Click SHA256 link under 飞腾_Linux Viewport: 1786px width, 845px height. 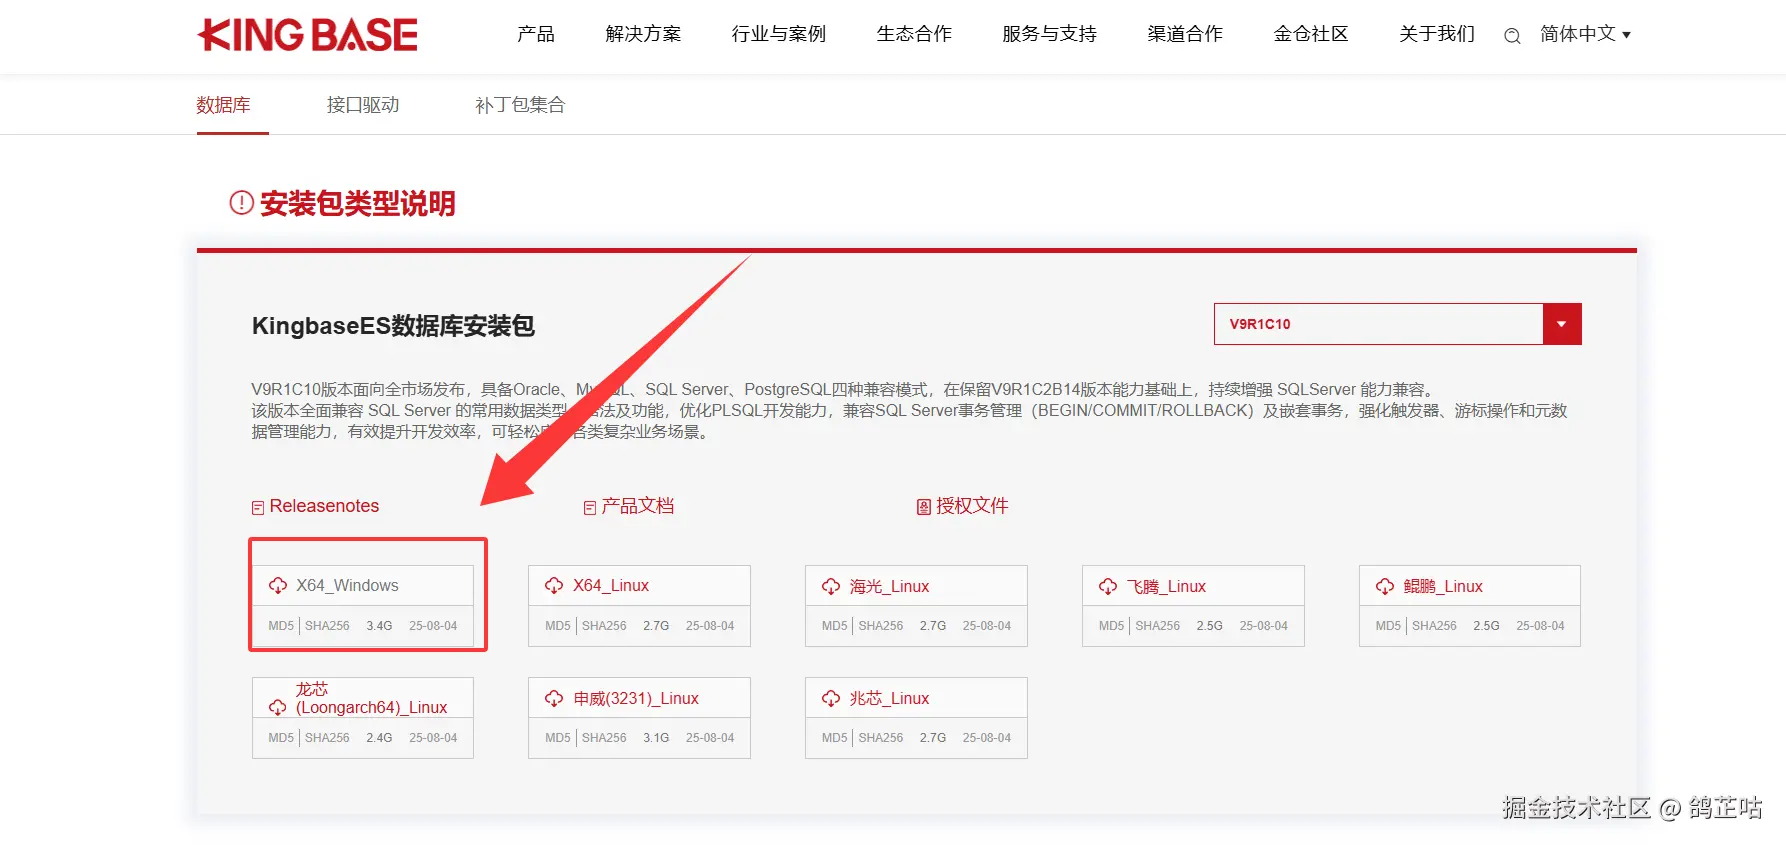(x=1158, y=626)
